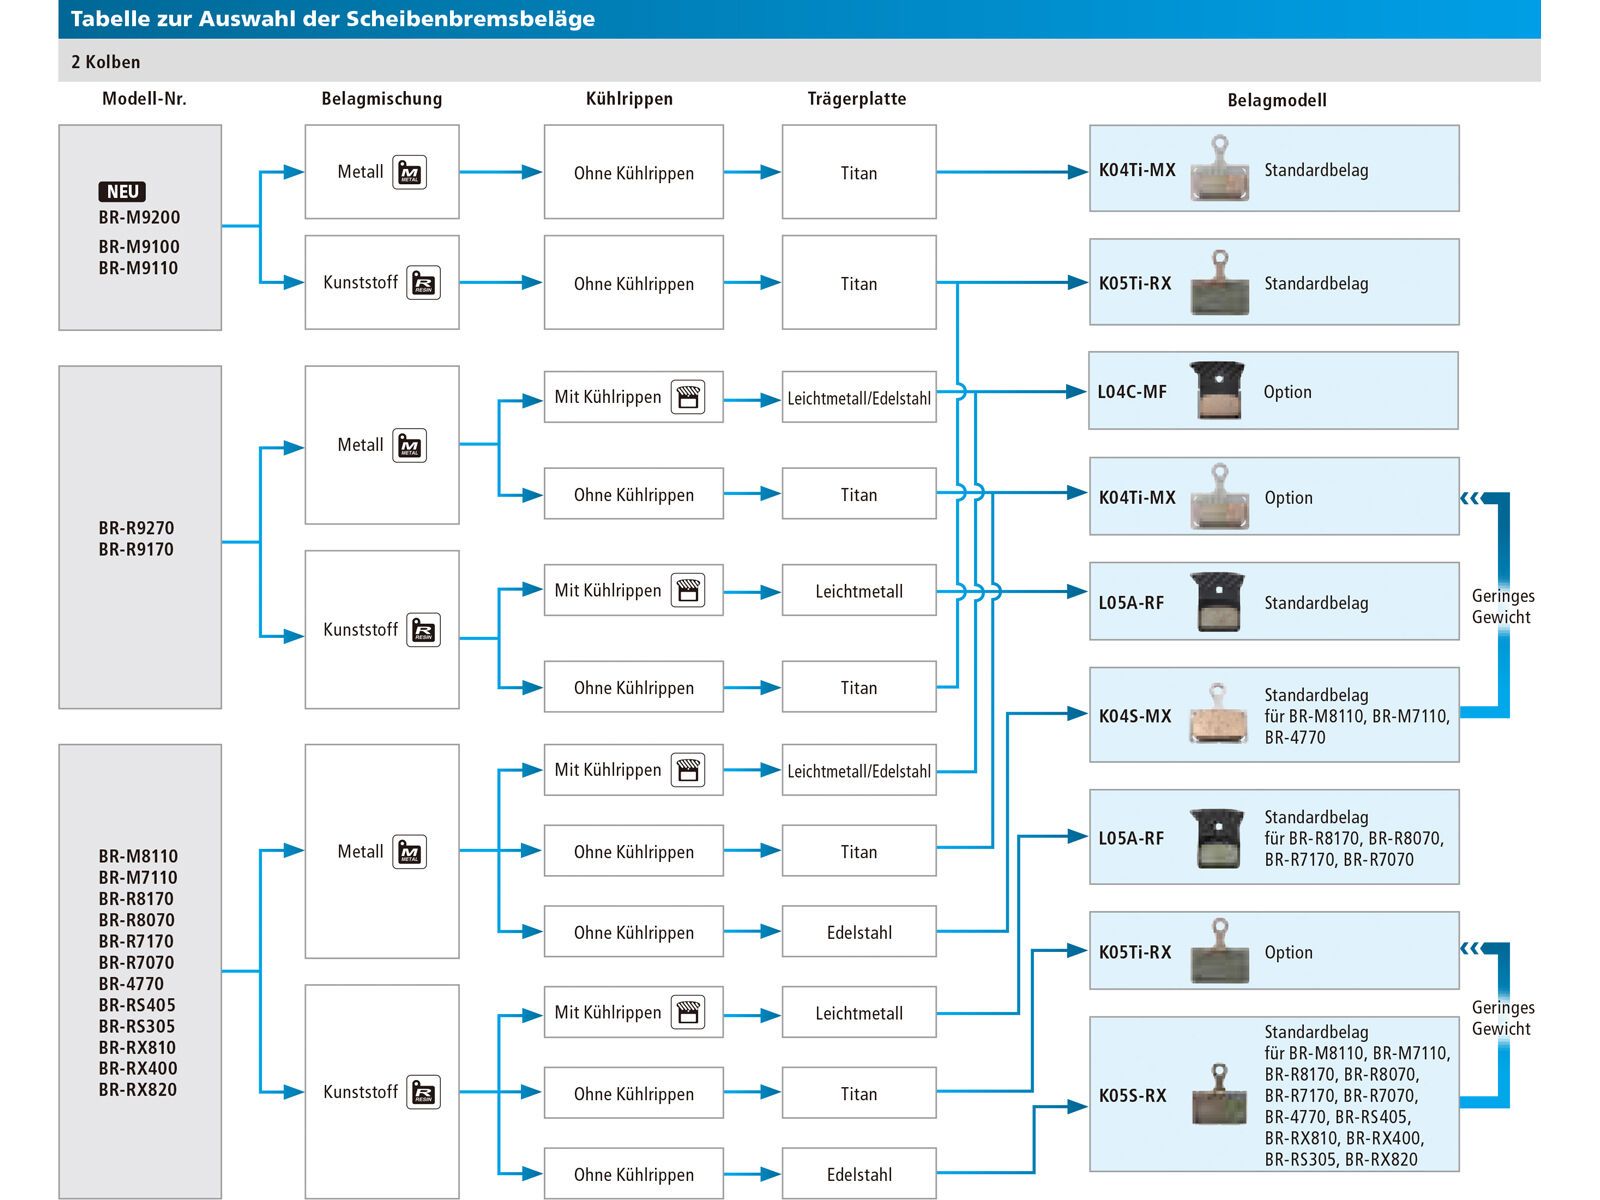Click 'BR-RX400' in the Modell-Nr. column
This screenshot has width=1600, height=1200.
point(138,1068)
